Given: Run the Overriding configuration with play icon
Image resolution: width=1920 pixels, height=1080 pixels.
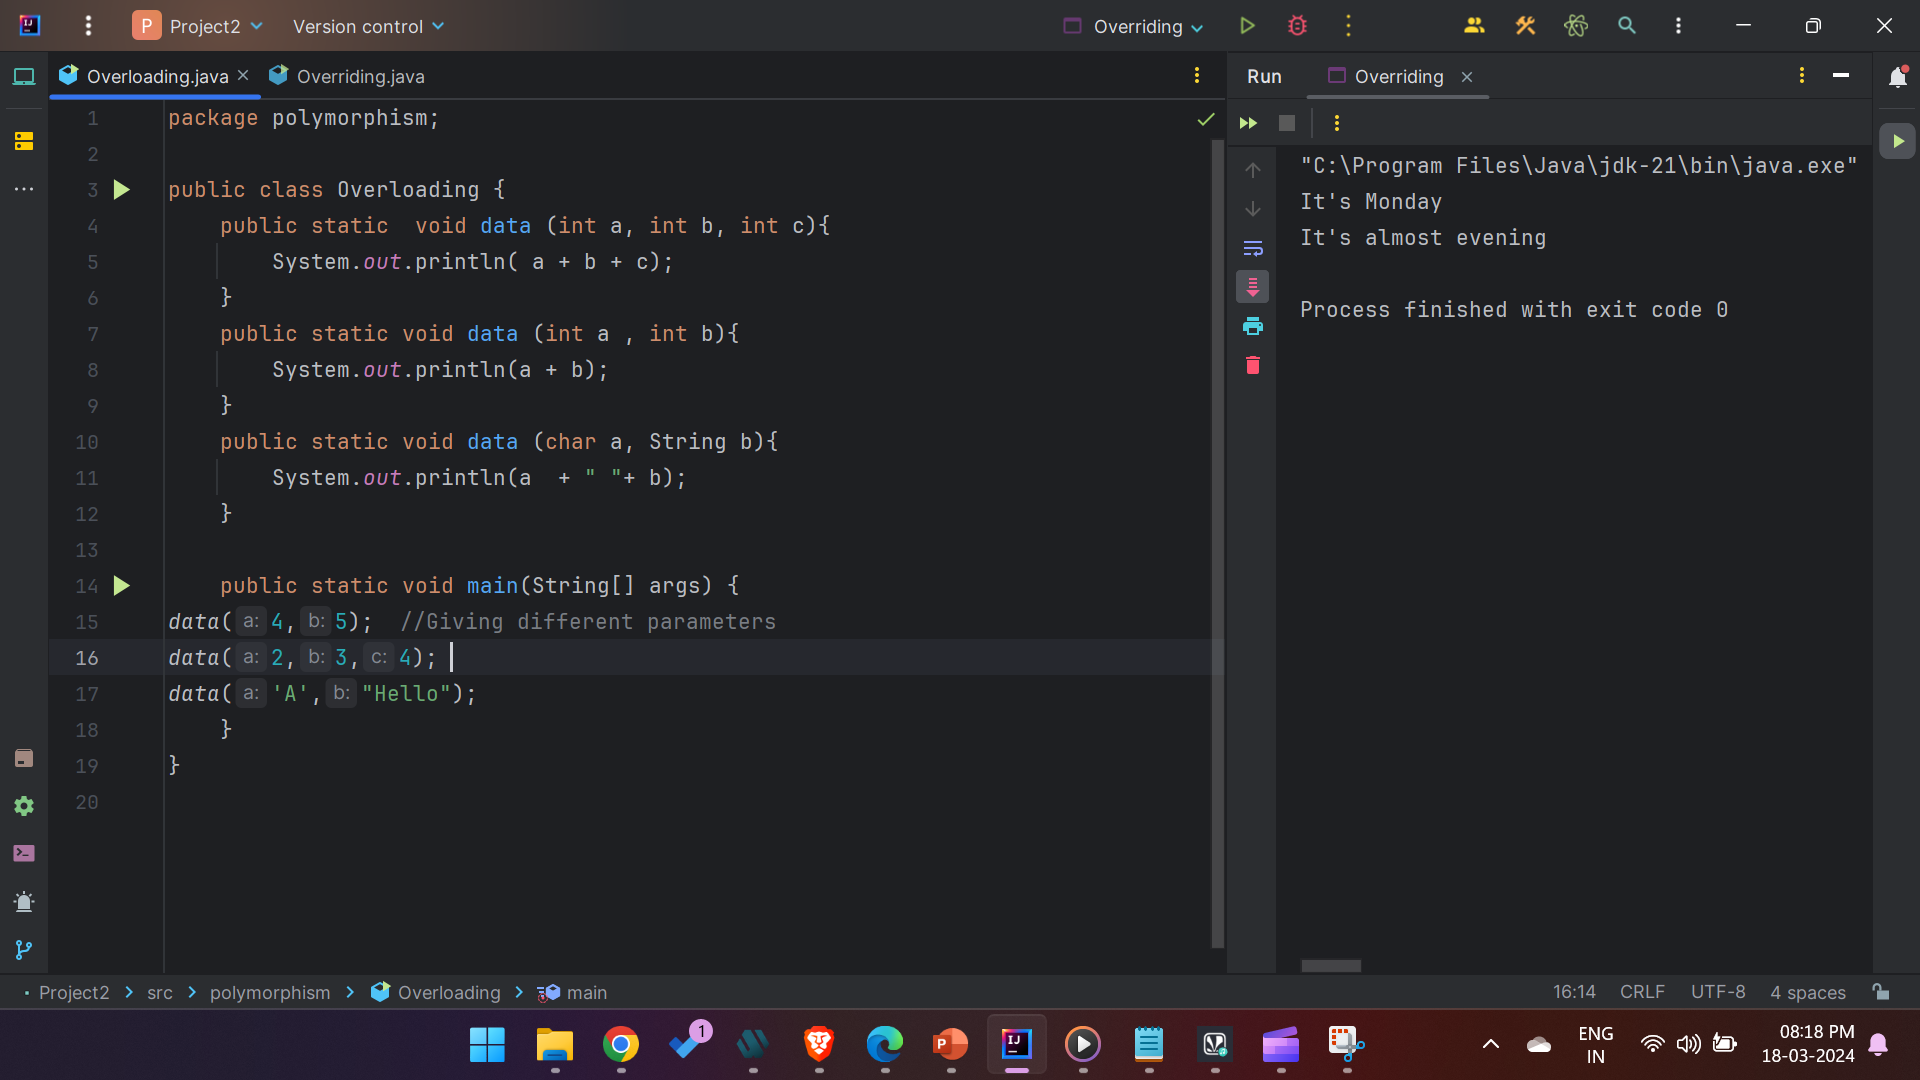Looking at the screenshot, I should [1247, 26].
